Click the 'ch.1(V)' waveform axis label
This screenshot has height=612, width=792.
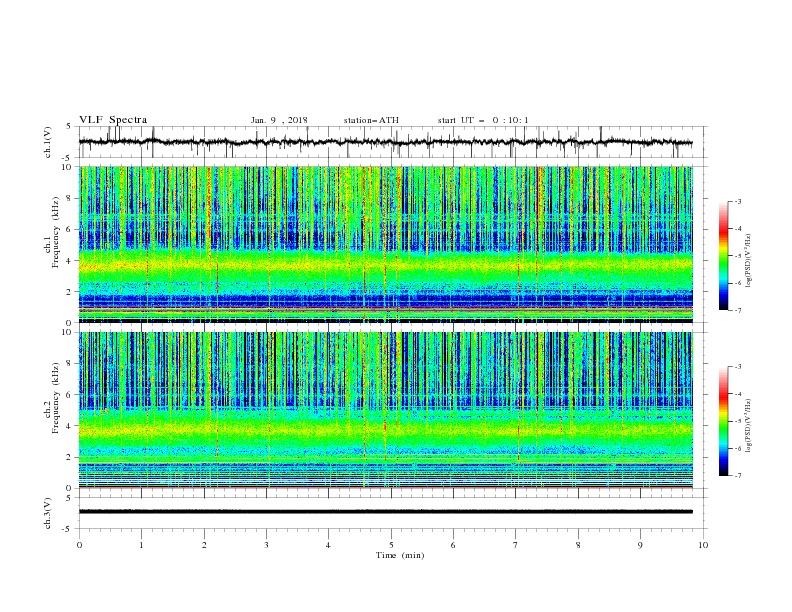coord(48,142)
